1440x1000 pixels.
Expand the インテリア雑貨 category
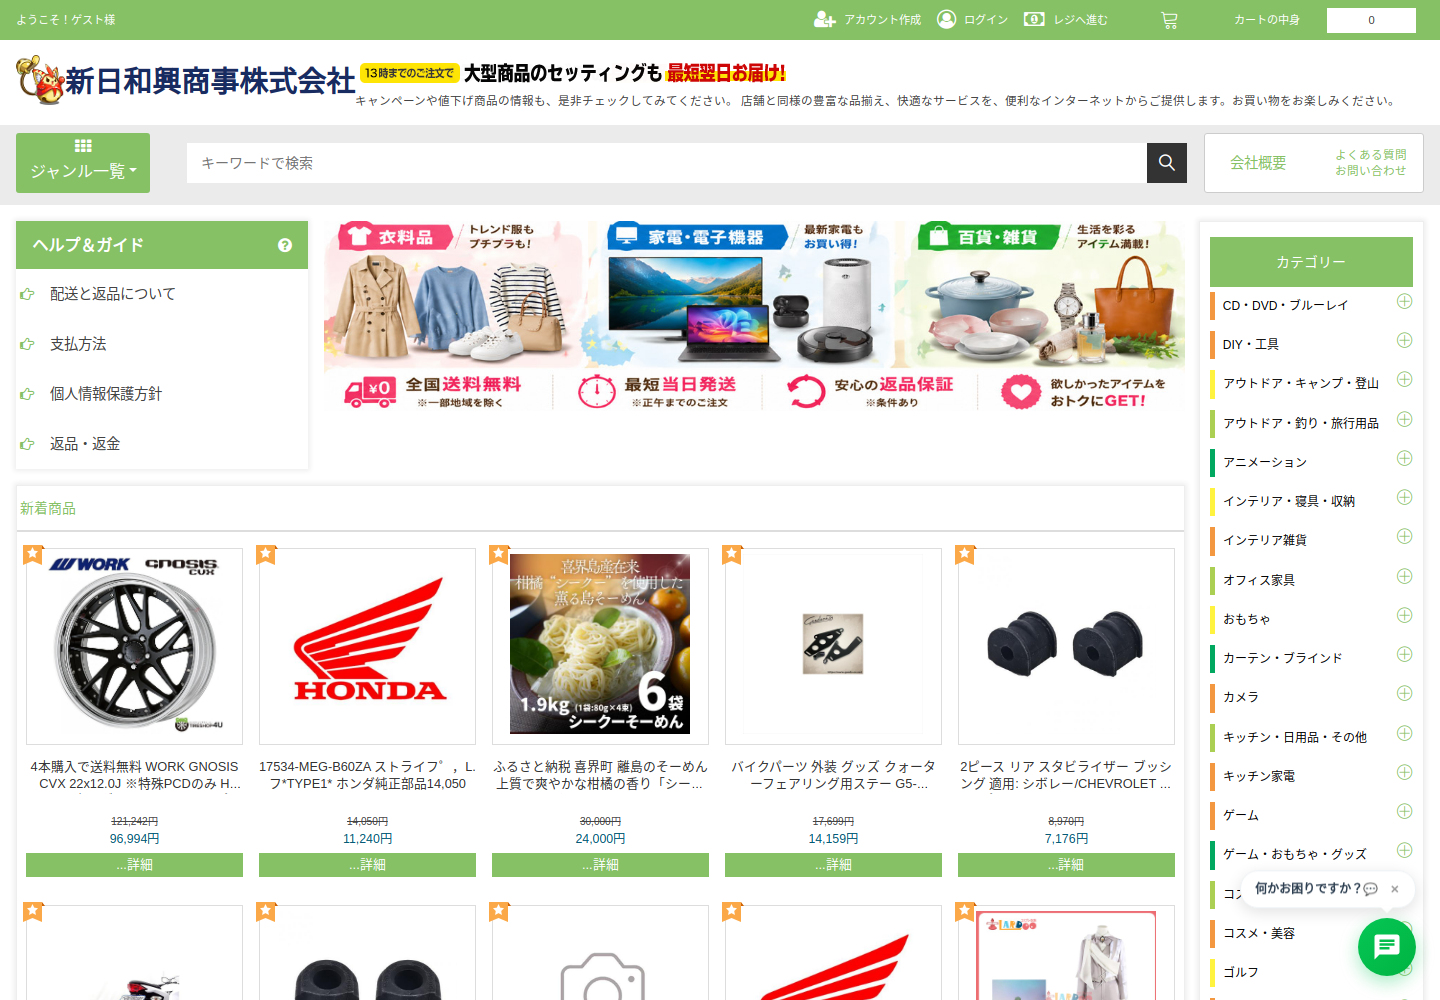click(1404, 536)
